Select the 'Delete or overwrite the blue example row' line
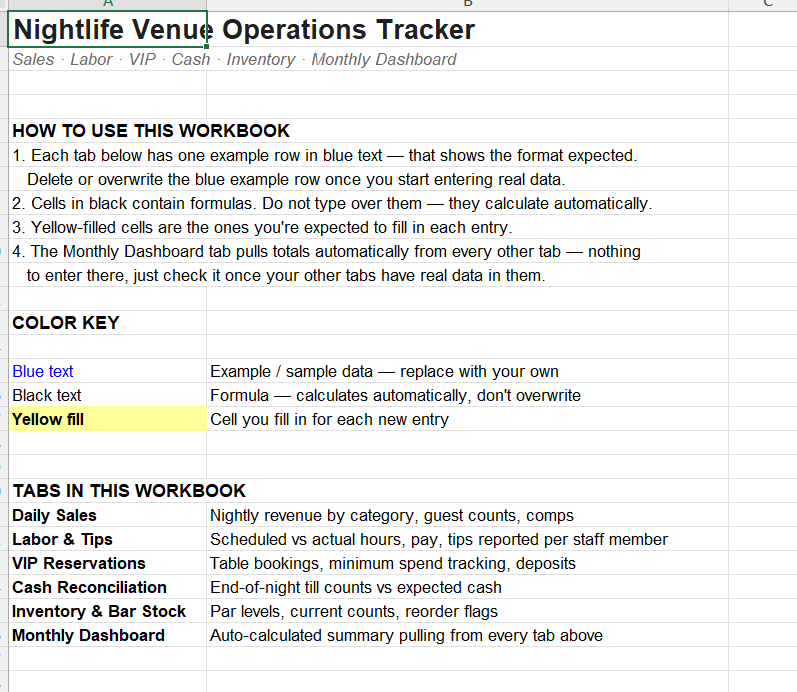Image resolution: width=797 pixels, height=692 pixels. [296, 179]
